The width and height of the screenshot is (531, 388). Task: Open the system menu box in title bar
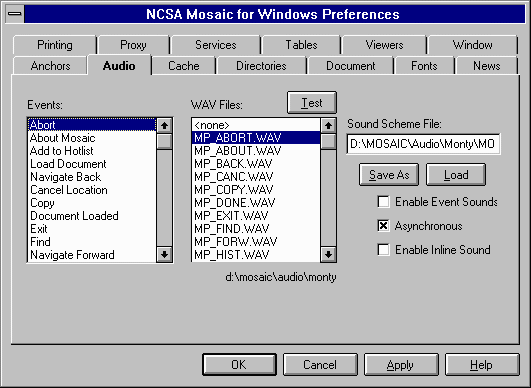15,14
